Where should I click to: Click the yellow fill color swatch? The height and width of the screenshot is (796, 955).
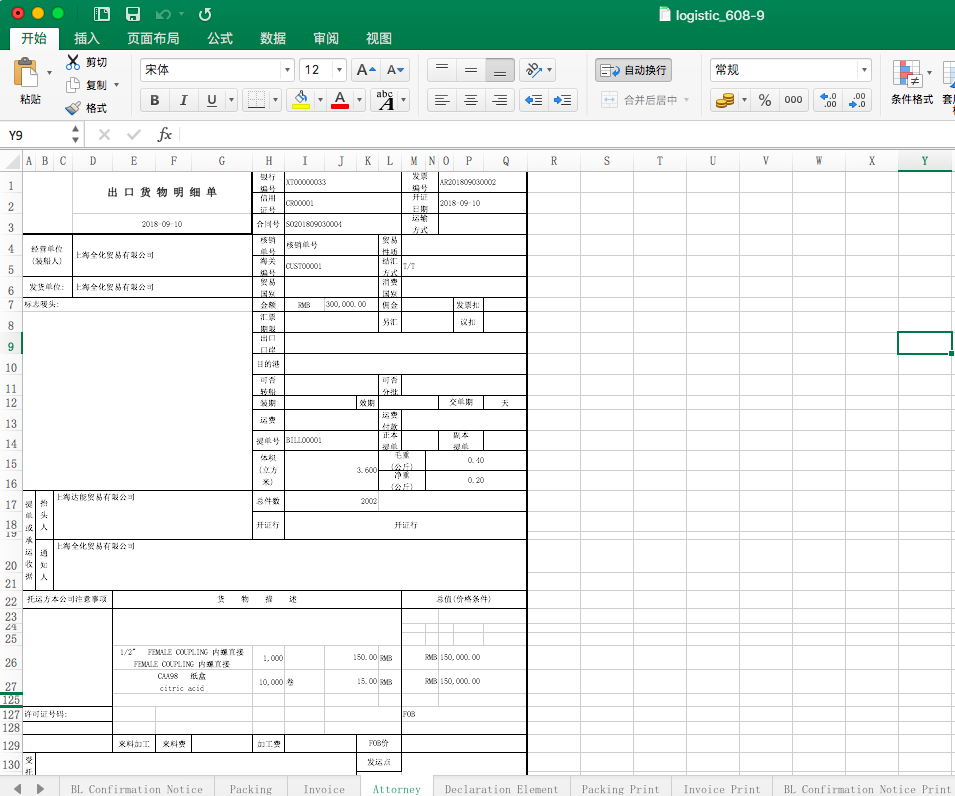point(300,100)
